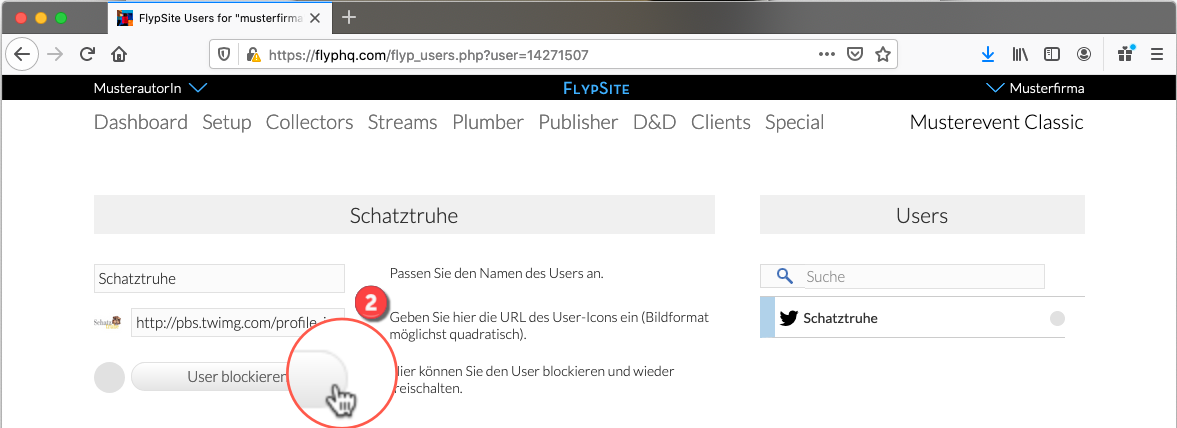Click the browser reload button

click(87, 54)
